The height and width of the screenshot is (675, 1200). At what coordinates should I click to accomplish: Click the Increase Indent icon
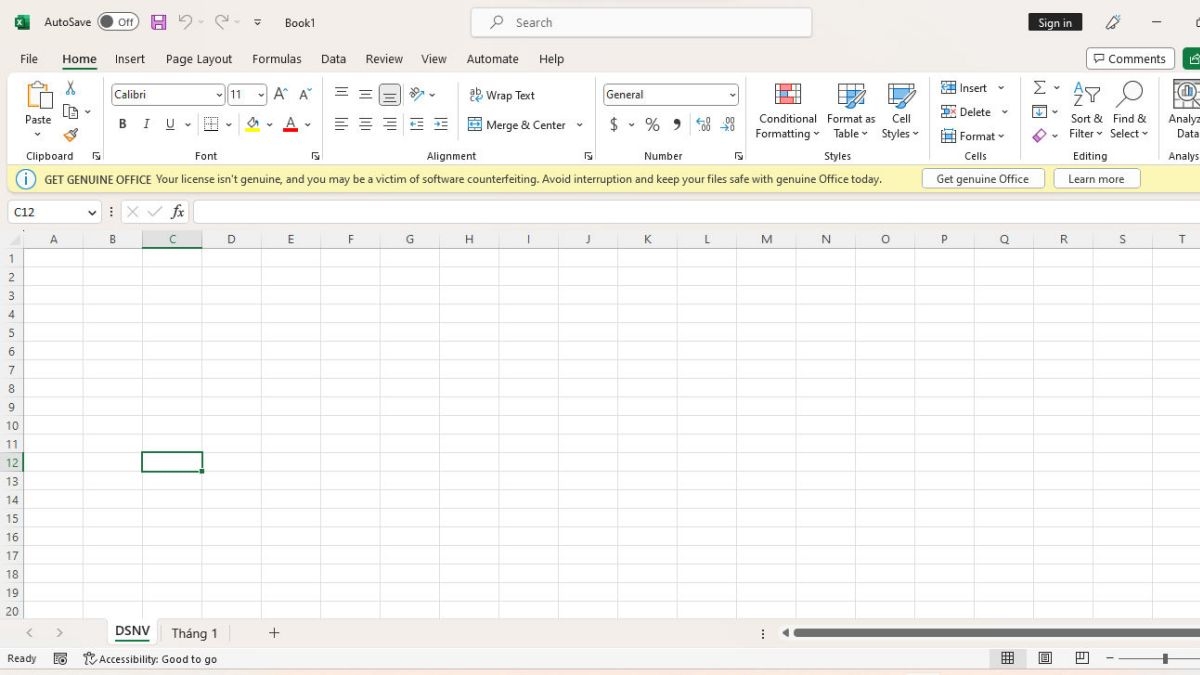441,125
